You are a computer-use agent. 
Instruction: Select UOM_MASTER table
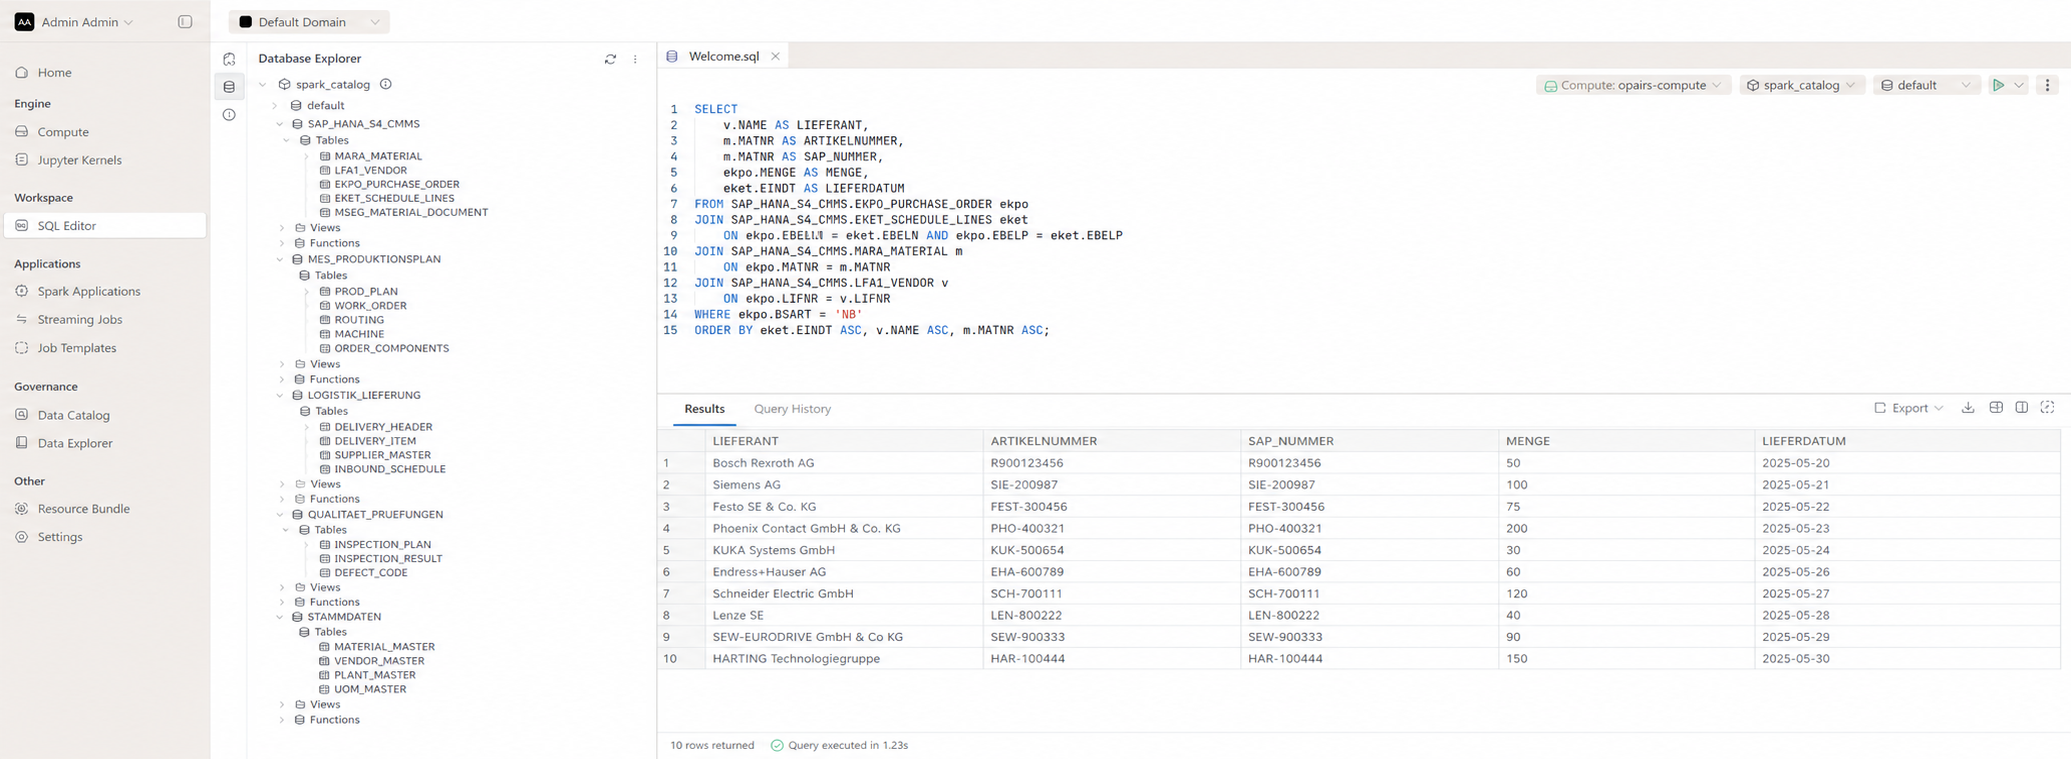[369, 689]
